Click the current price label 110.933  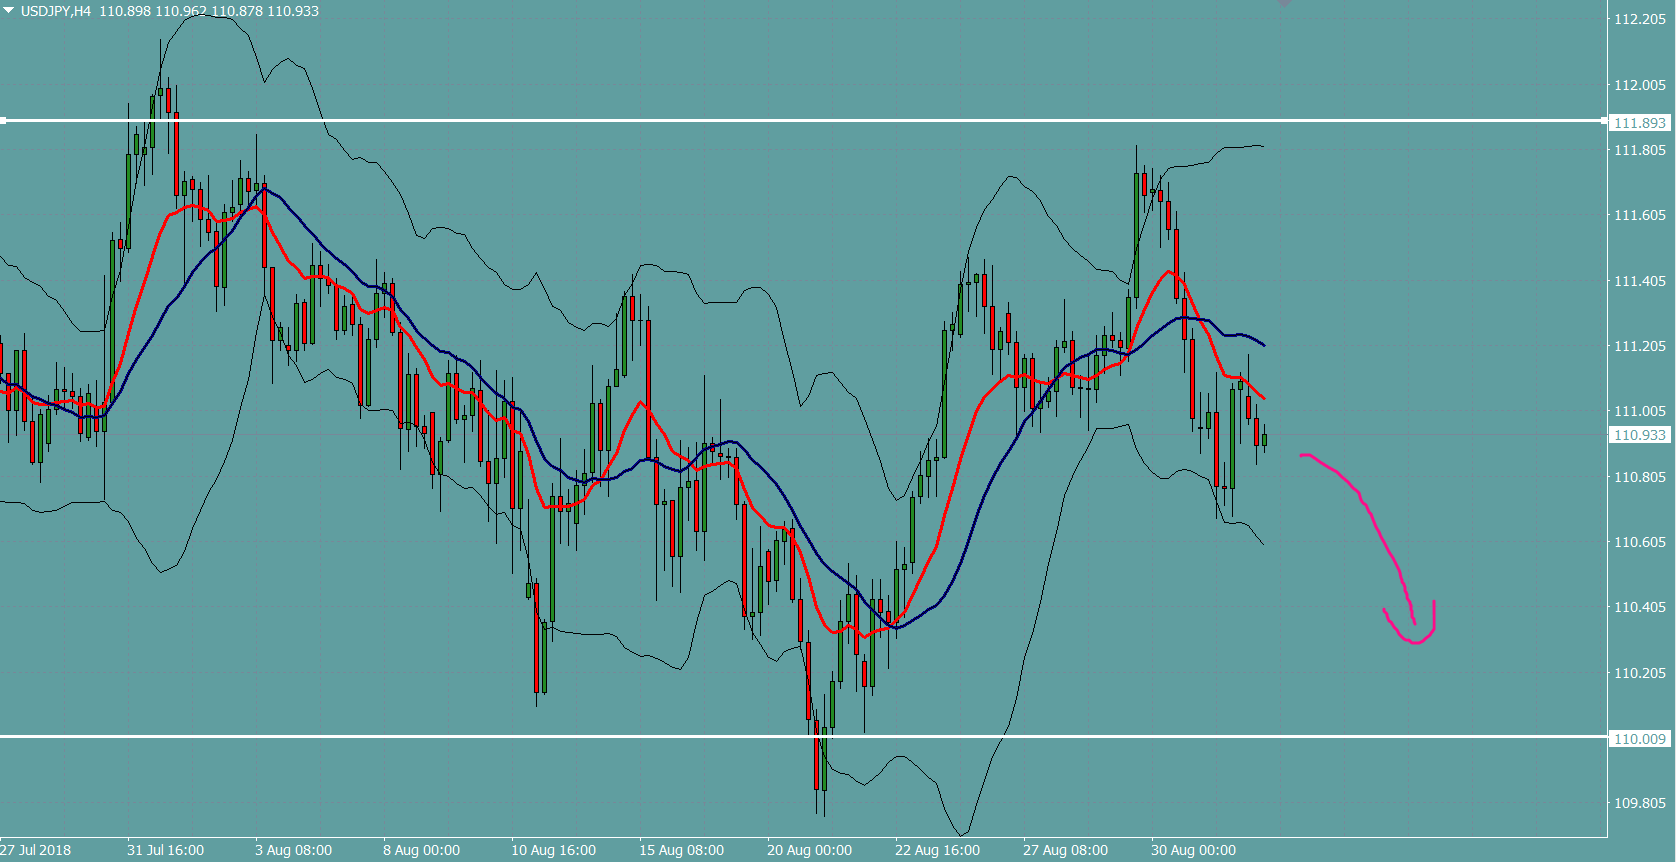(1640, 435)
